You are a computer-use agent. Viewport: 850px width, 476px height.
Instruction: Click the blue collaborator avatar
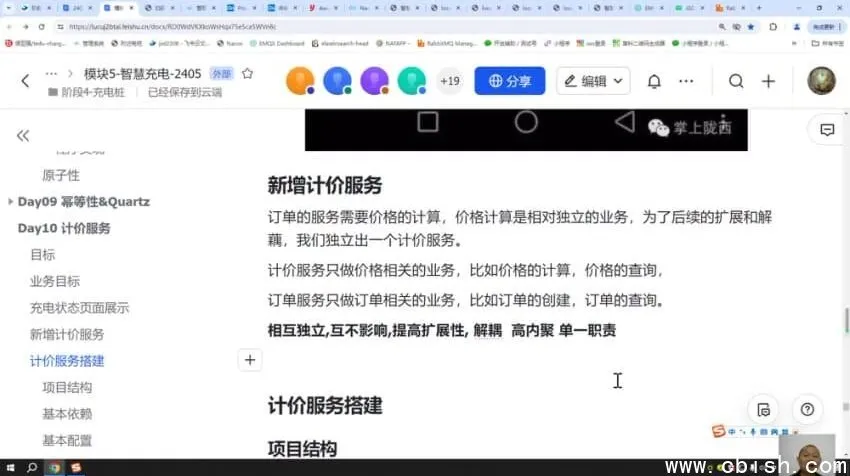coord(337,81)
